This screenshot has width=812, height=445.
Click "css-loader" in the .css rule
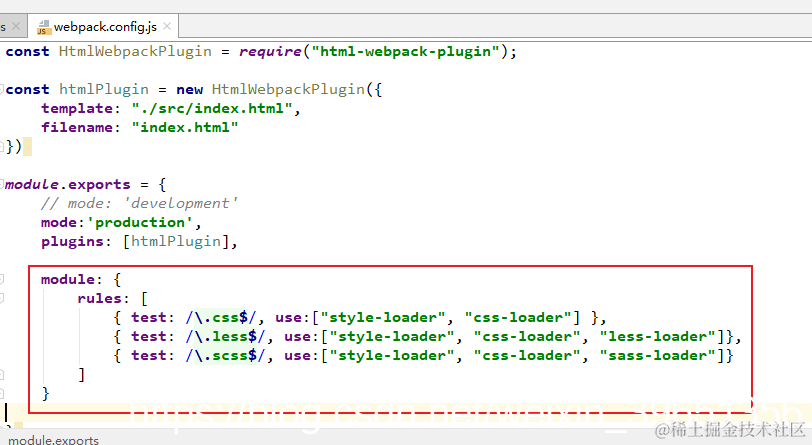(x=518, y=317)
